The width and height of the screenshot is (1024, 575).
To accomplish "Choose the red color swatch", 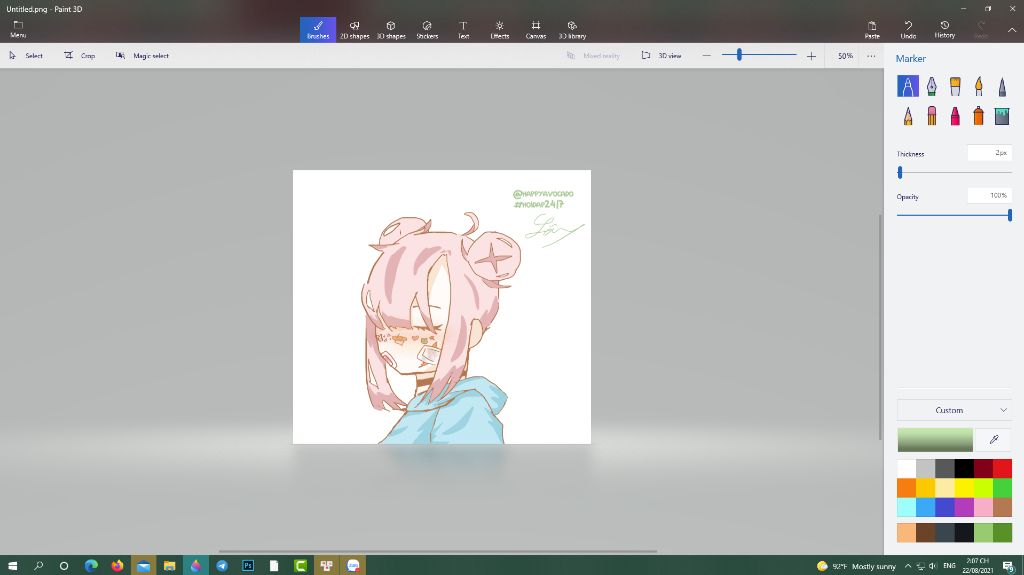I will [1002, 468].
